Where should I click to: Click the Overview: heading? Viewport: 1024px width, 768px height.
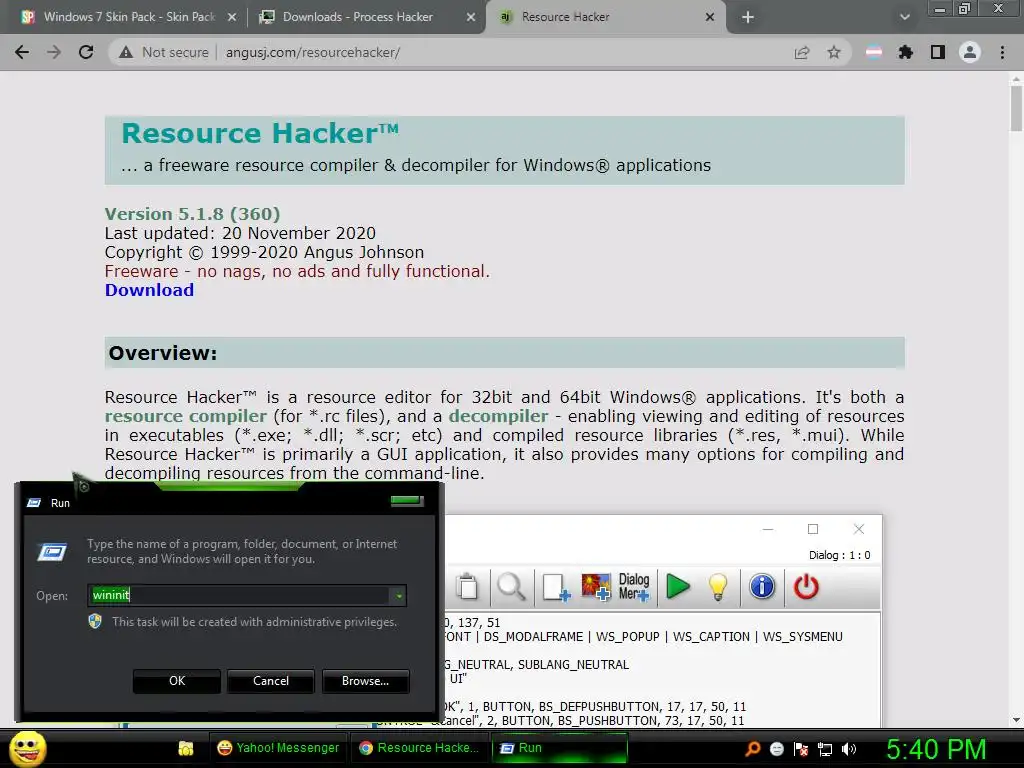(163, 353)
